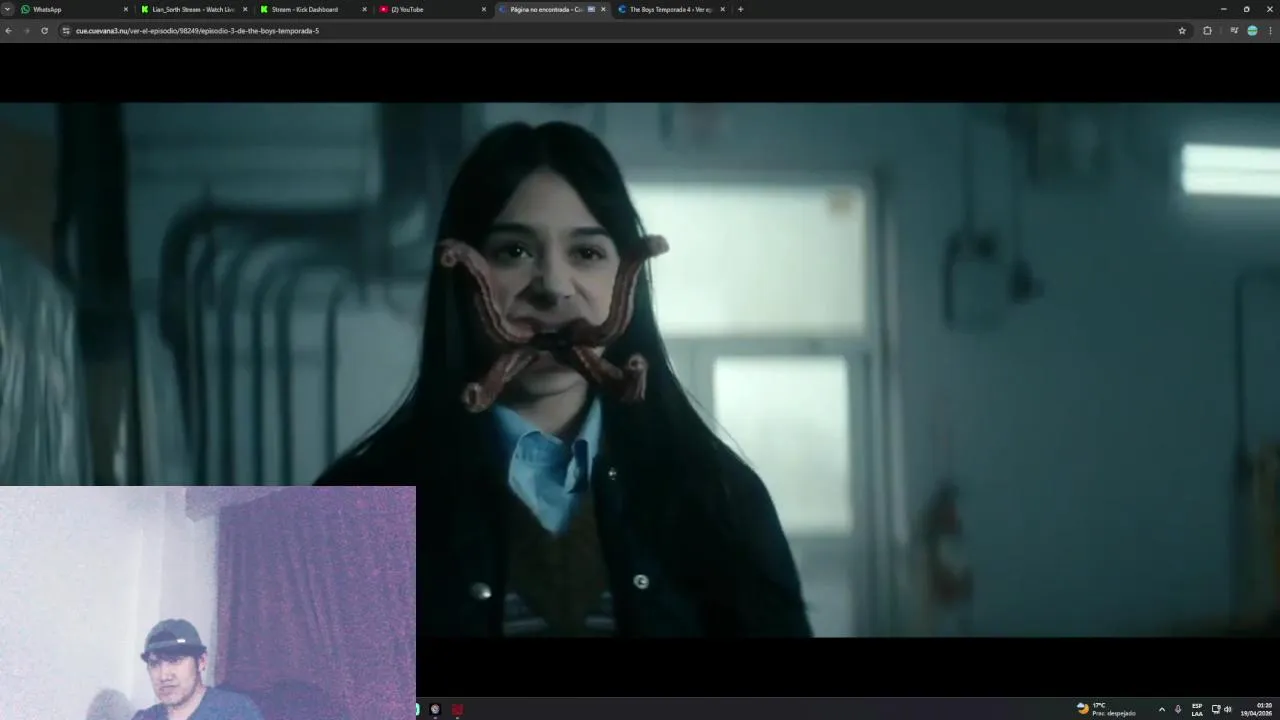Reload the current page
The height and width of the screenshot is (720, 1280).
(44, 31)
